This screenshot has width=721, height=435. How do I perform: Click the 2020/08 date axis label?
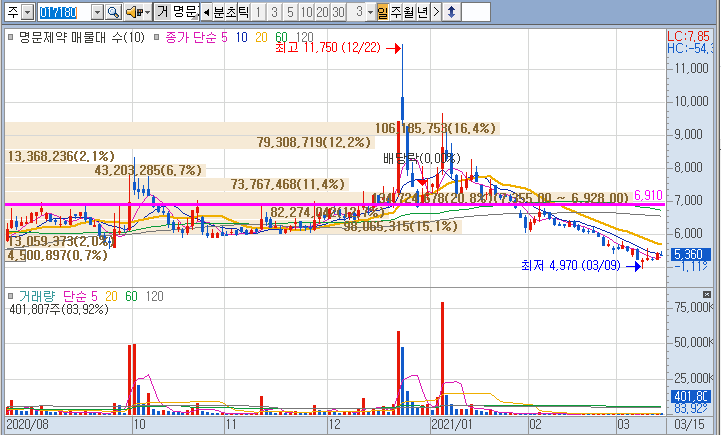(28, 424)
